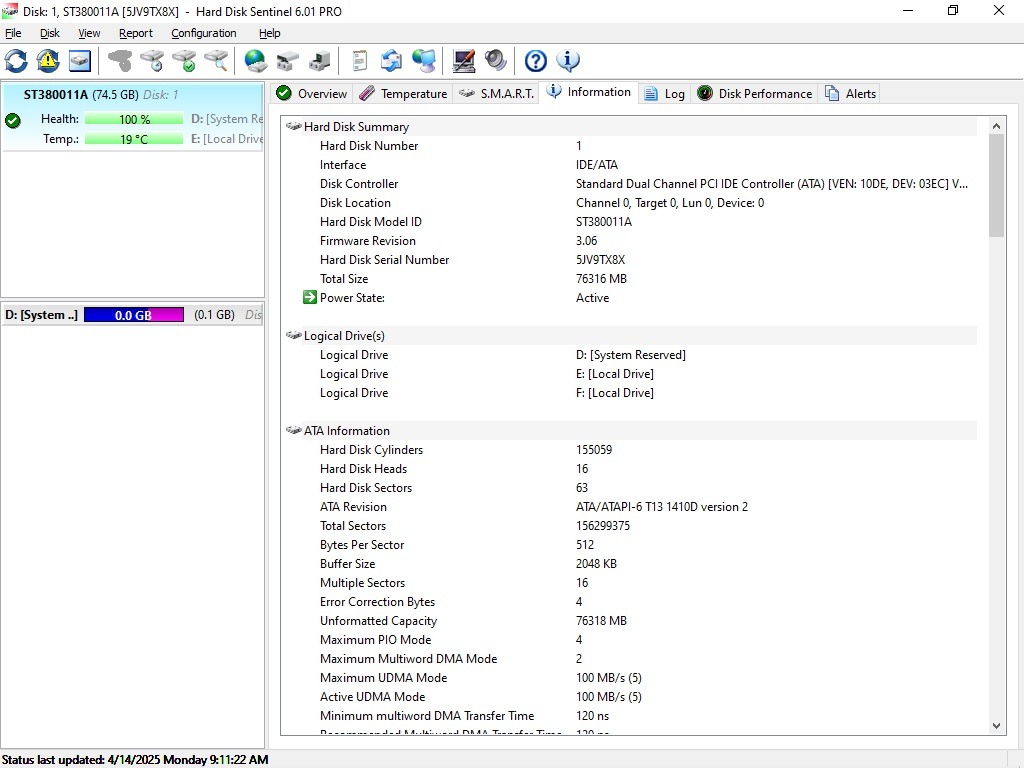This screenshot has width=1024, height=768.
Task: Click the disk with magnifying glass icon
Action: click(x=216, y=61)
